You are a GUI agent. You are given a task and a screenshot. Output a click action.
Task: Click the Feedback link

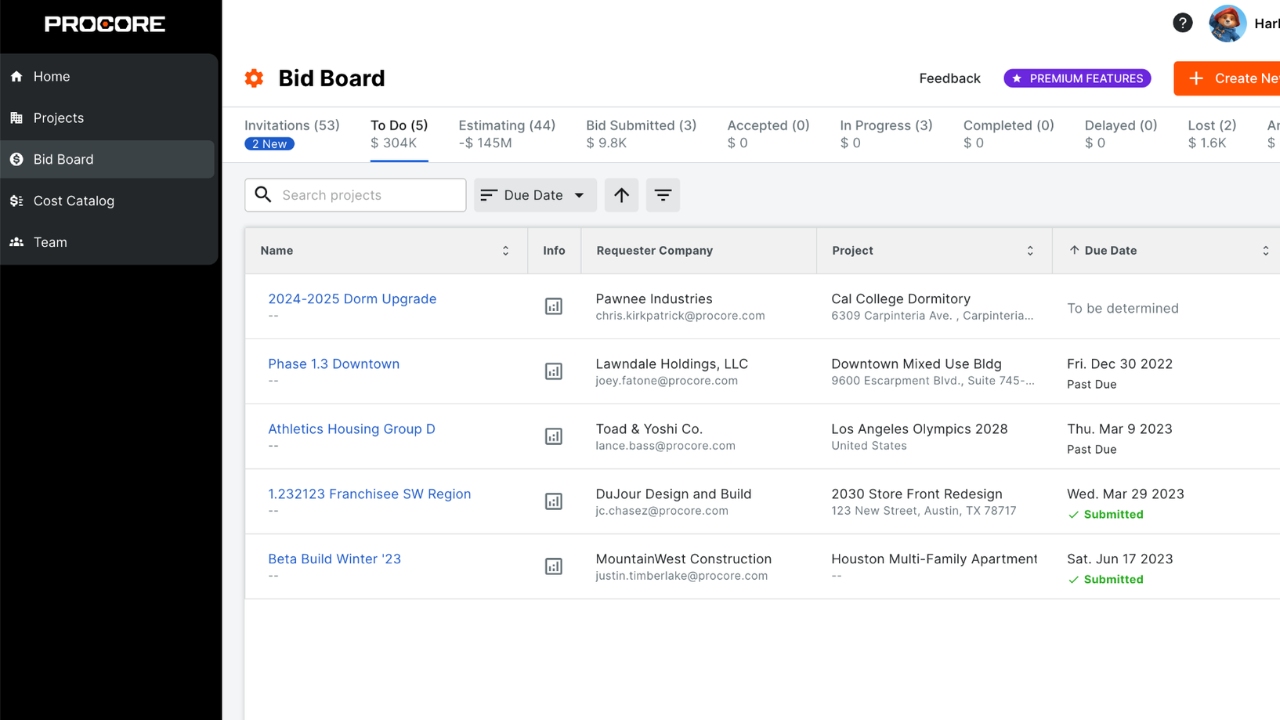point(950,78)
